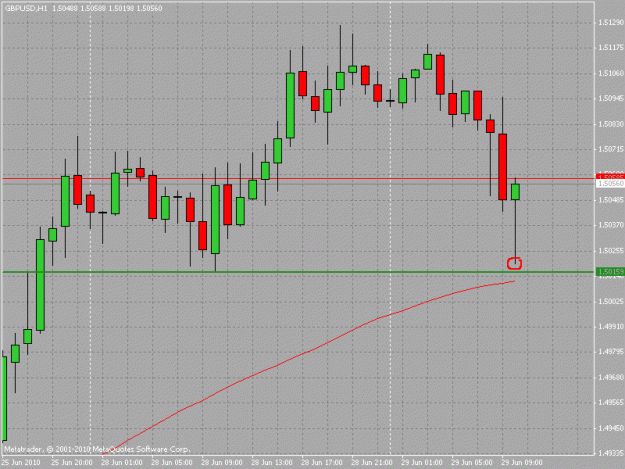Click the 28 Jun 13:00 time label
Viewport: 625px width, 469px height.
[x=272, y=463]
